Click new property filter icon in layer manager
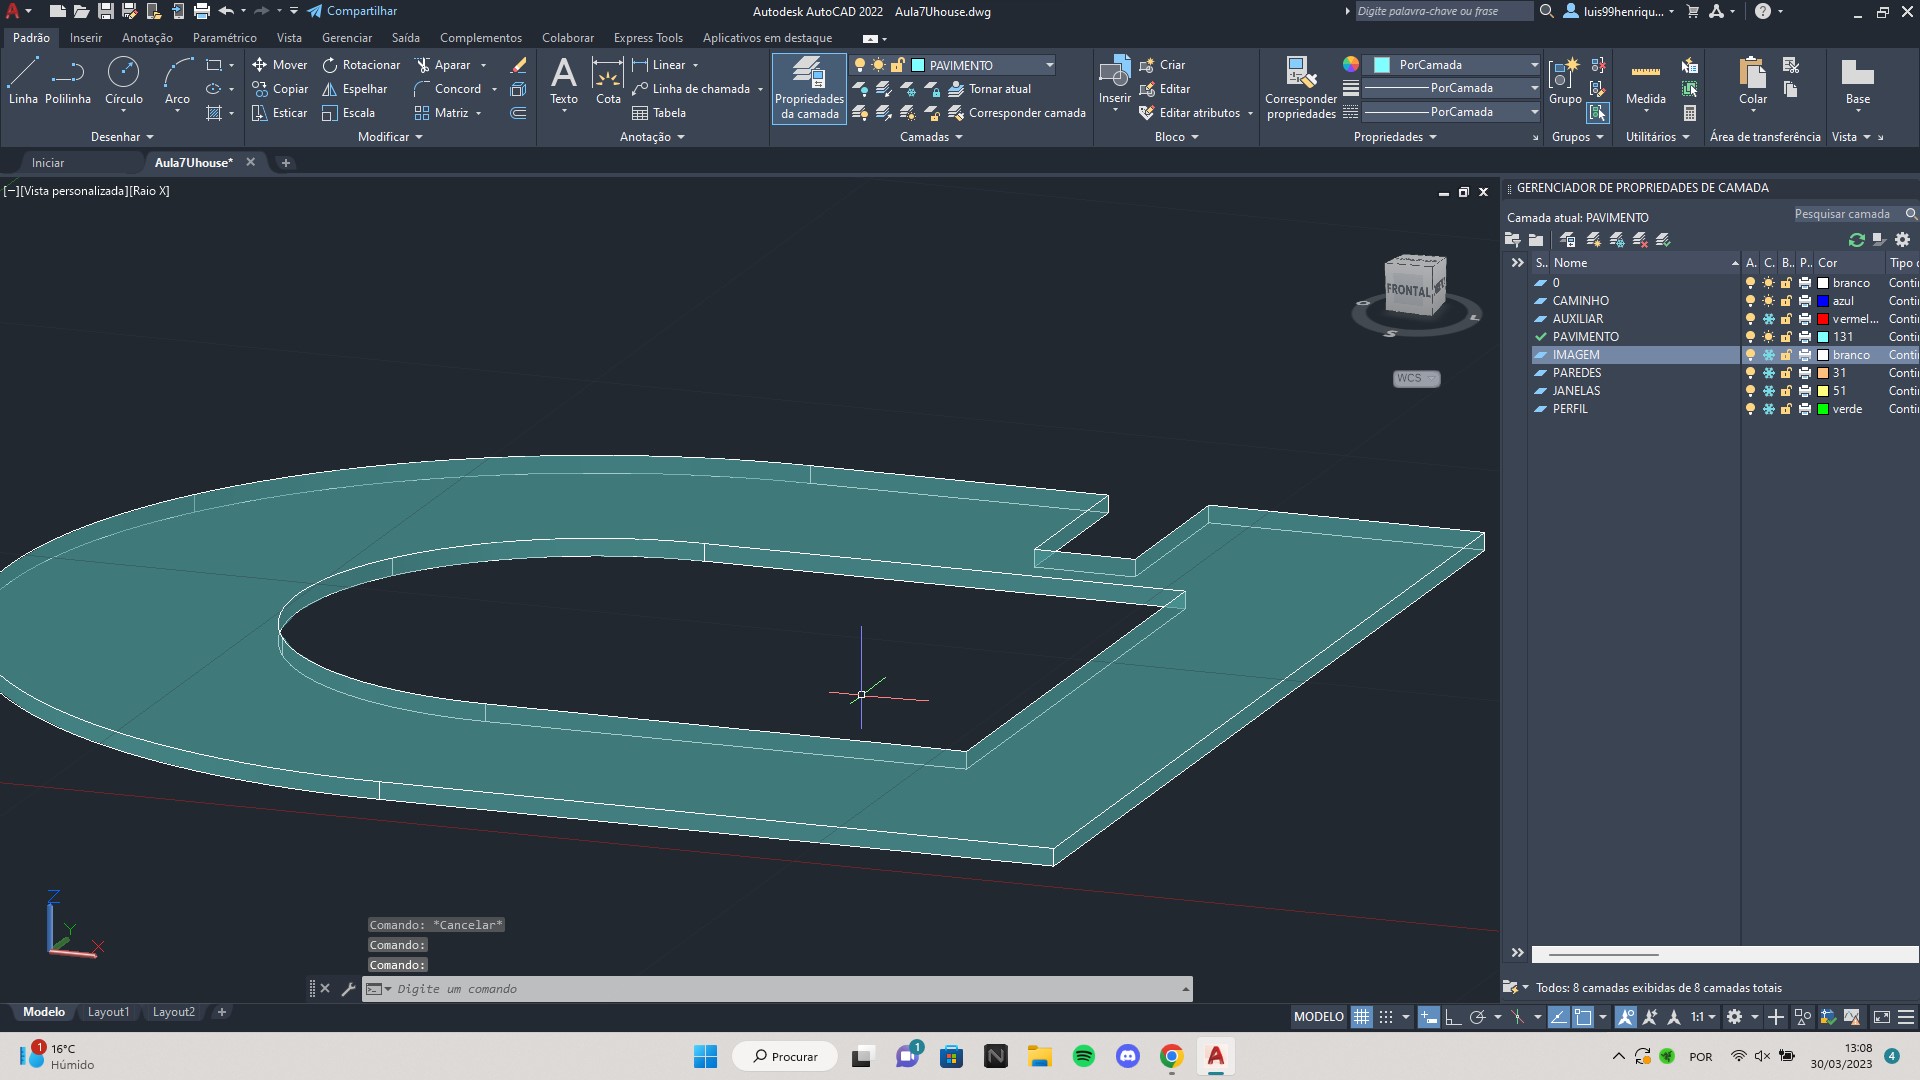 click(1512, 240)
